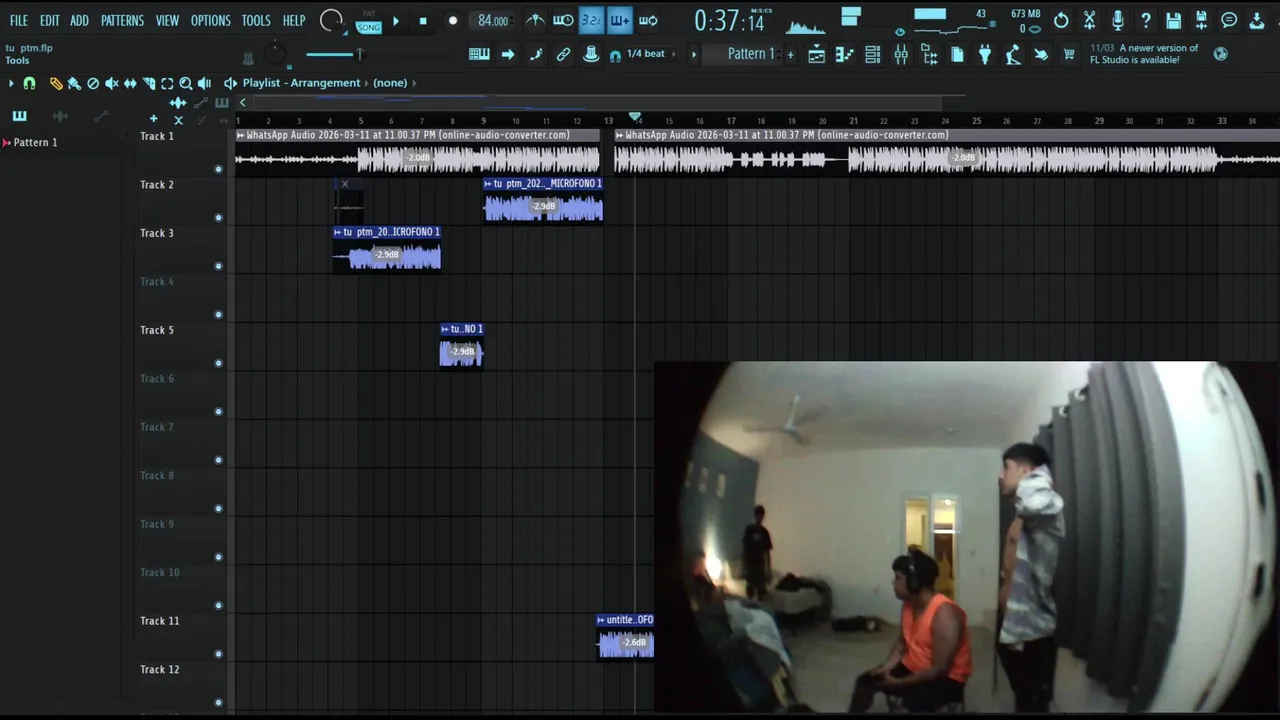Toggle typing keyboard to piano icon
1280x720 pixels.
(x=479, y=54)
